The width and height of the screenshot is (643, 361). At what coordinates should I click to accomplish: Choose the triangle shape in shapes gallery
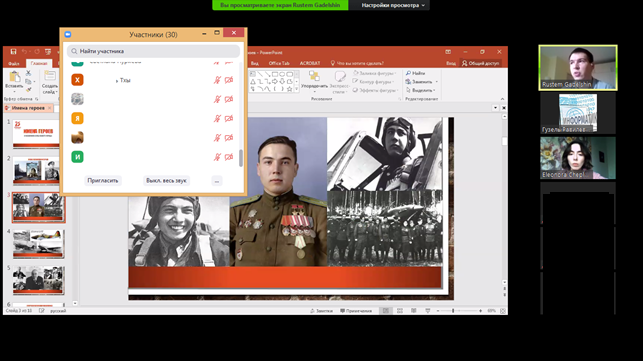(x=253, y=82)
